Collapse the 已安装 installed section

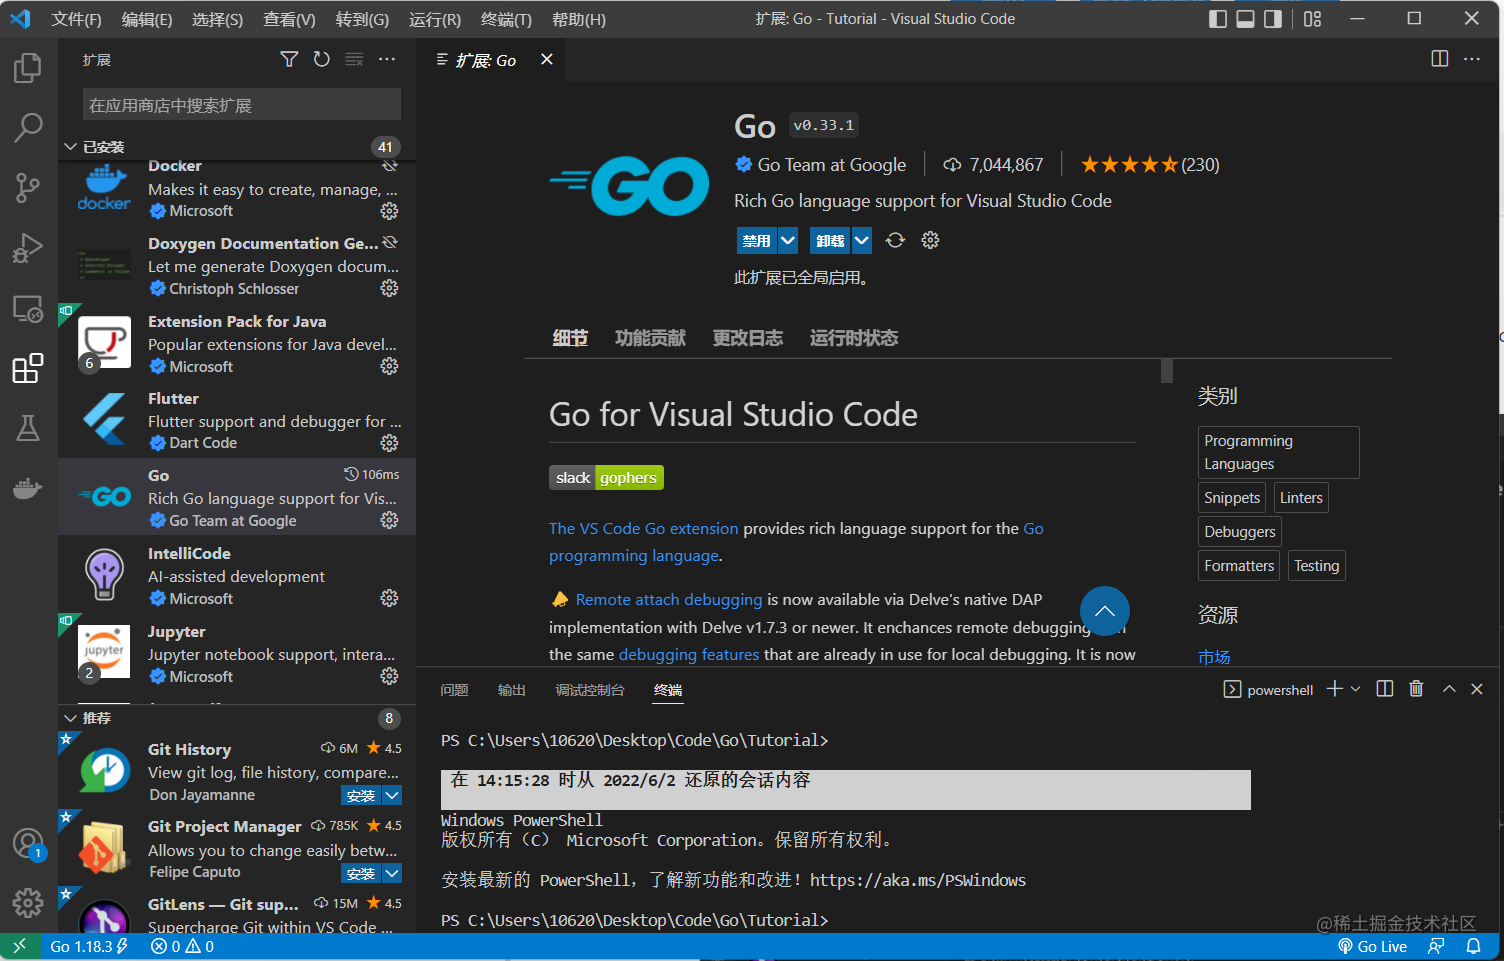click(71, 147)
